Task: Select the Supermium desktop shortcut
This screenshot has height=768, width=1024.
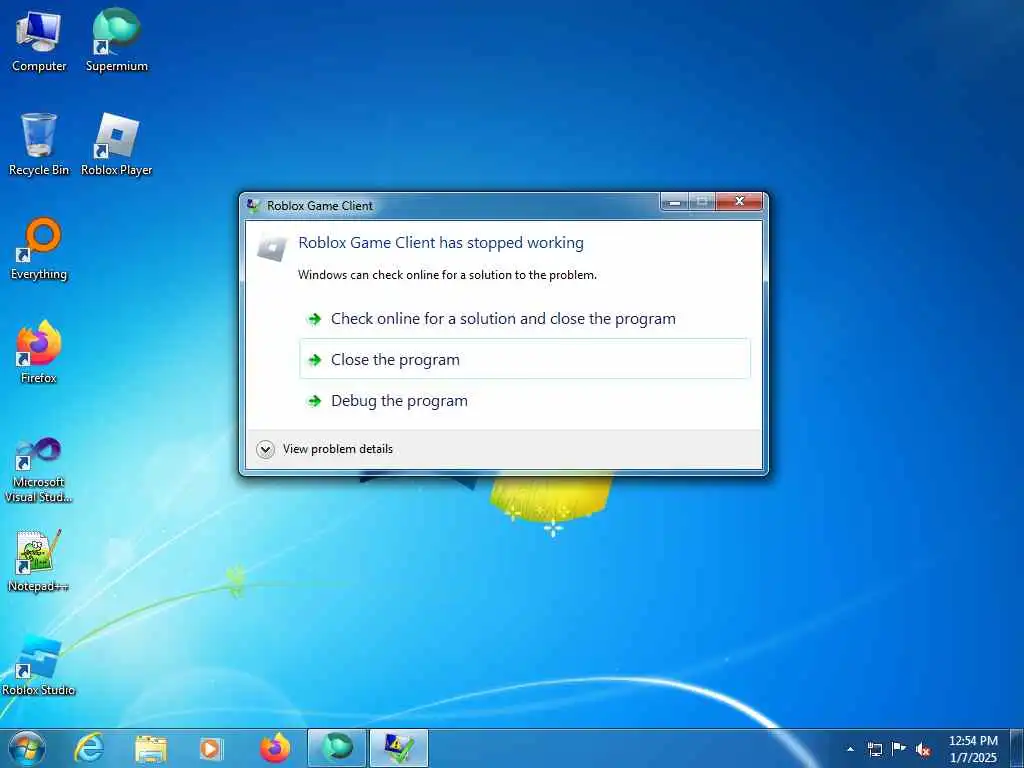Action: pyautogui.click(x=116, y=40)
